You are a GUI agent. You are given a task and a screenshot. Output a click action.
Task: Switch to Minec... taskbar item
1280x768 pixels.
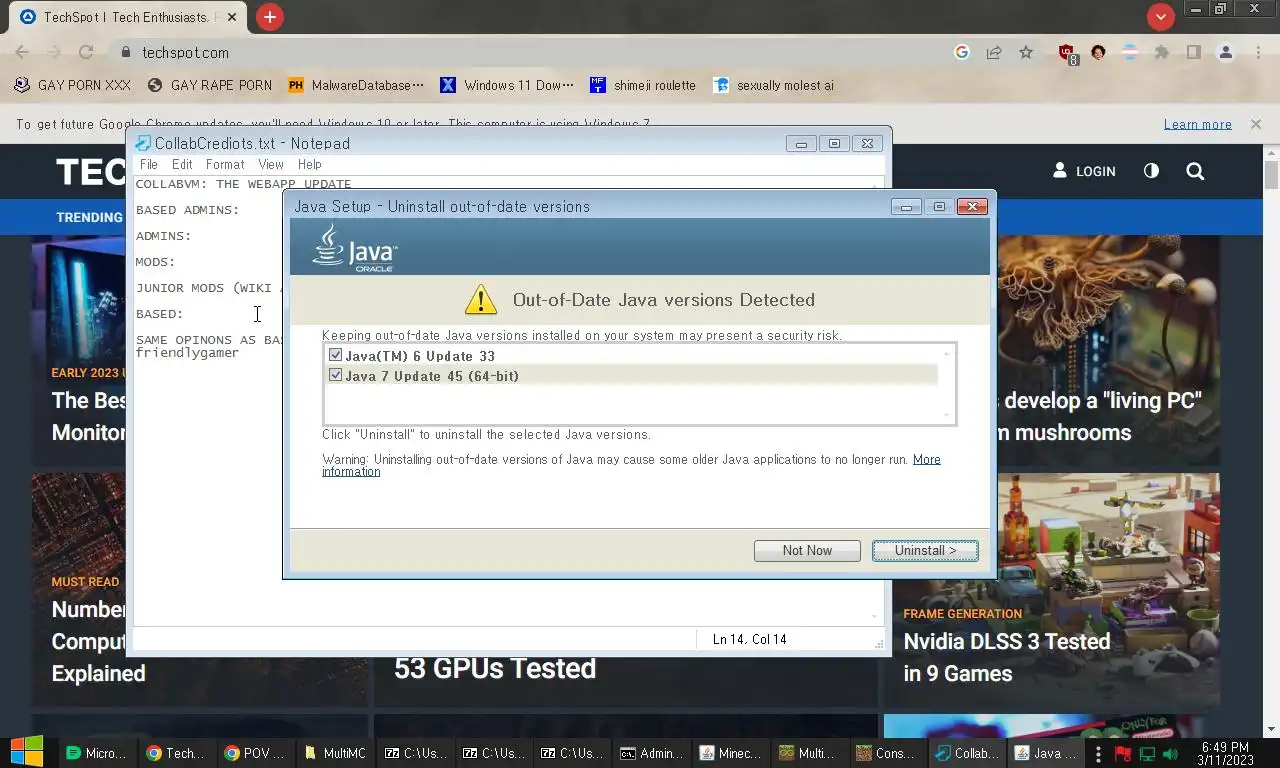(x=731, y=753)
